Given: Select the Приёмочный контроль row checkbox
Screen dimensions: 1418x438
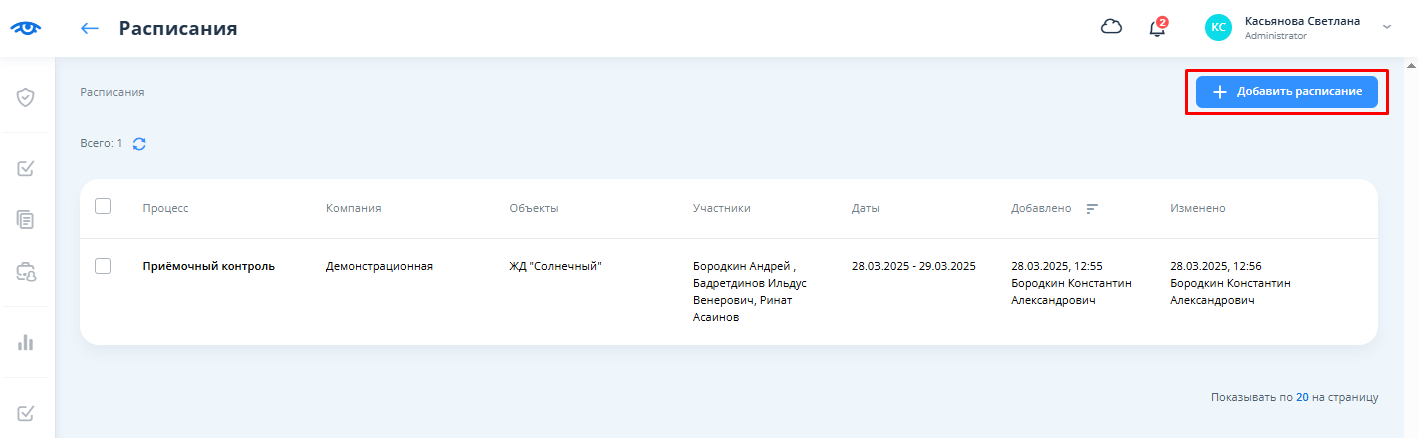Looking at the screenshot, I should click(103, 266).
